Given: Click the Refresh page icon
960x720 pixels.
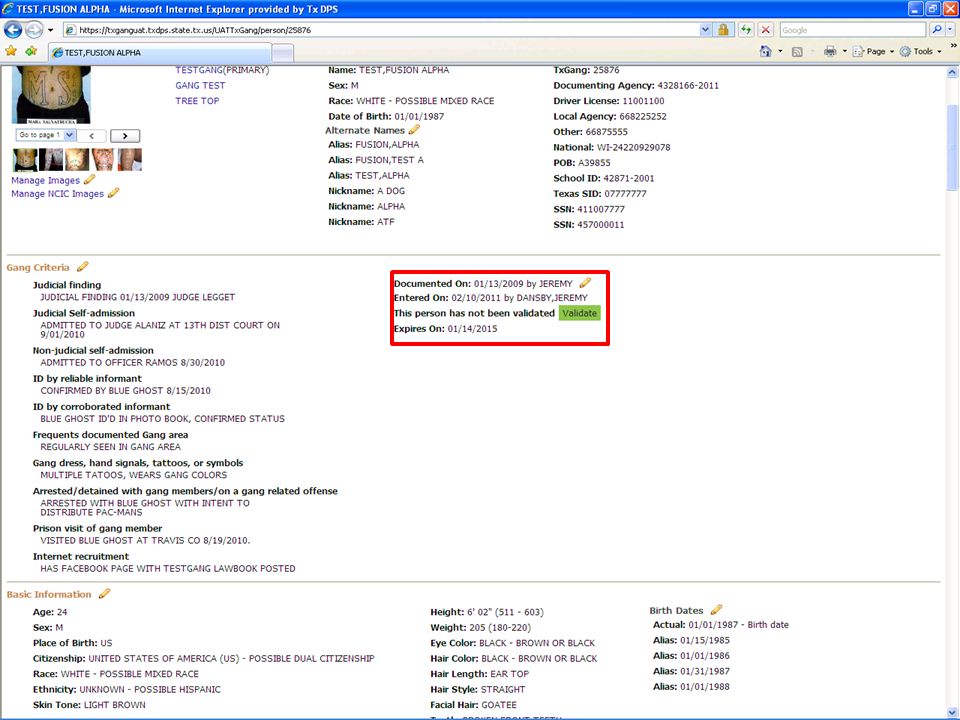Looking at the screenshot, I should [x=746, y=30].
